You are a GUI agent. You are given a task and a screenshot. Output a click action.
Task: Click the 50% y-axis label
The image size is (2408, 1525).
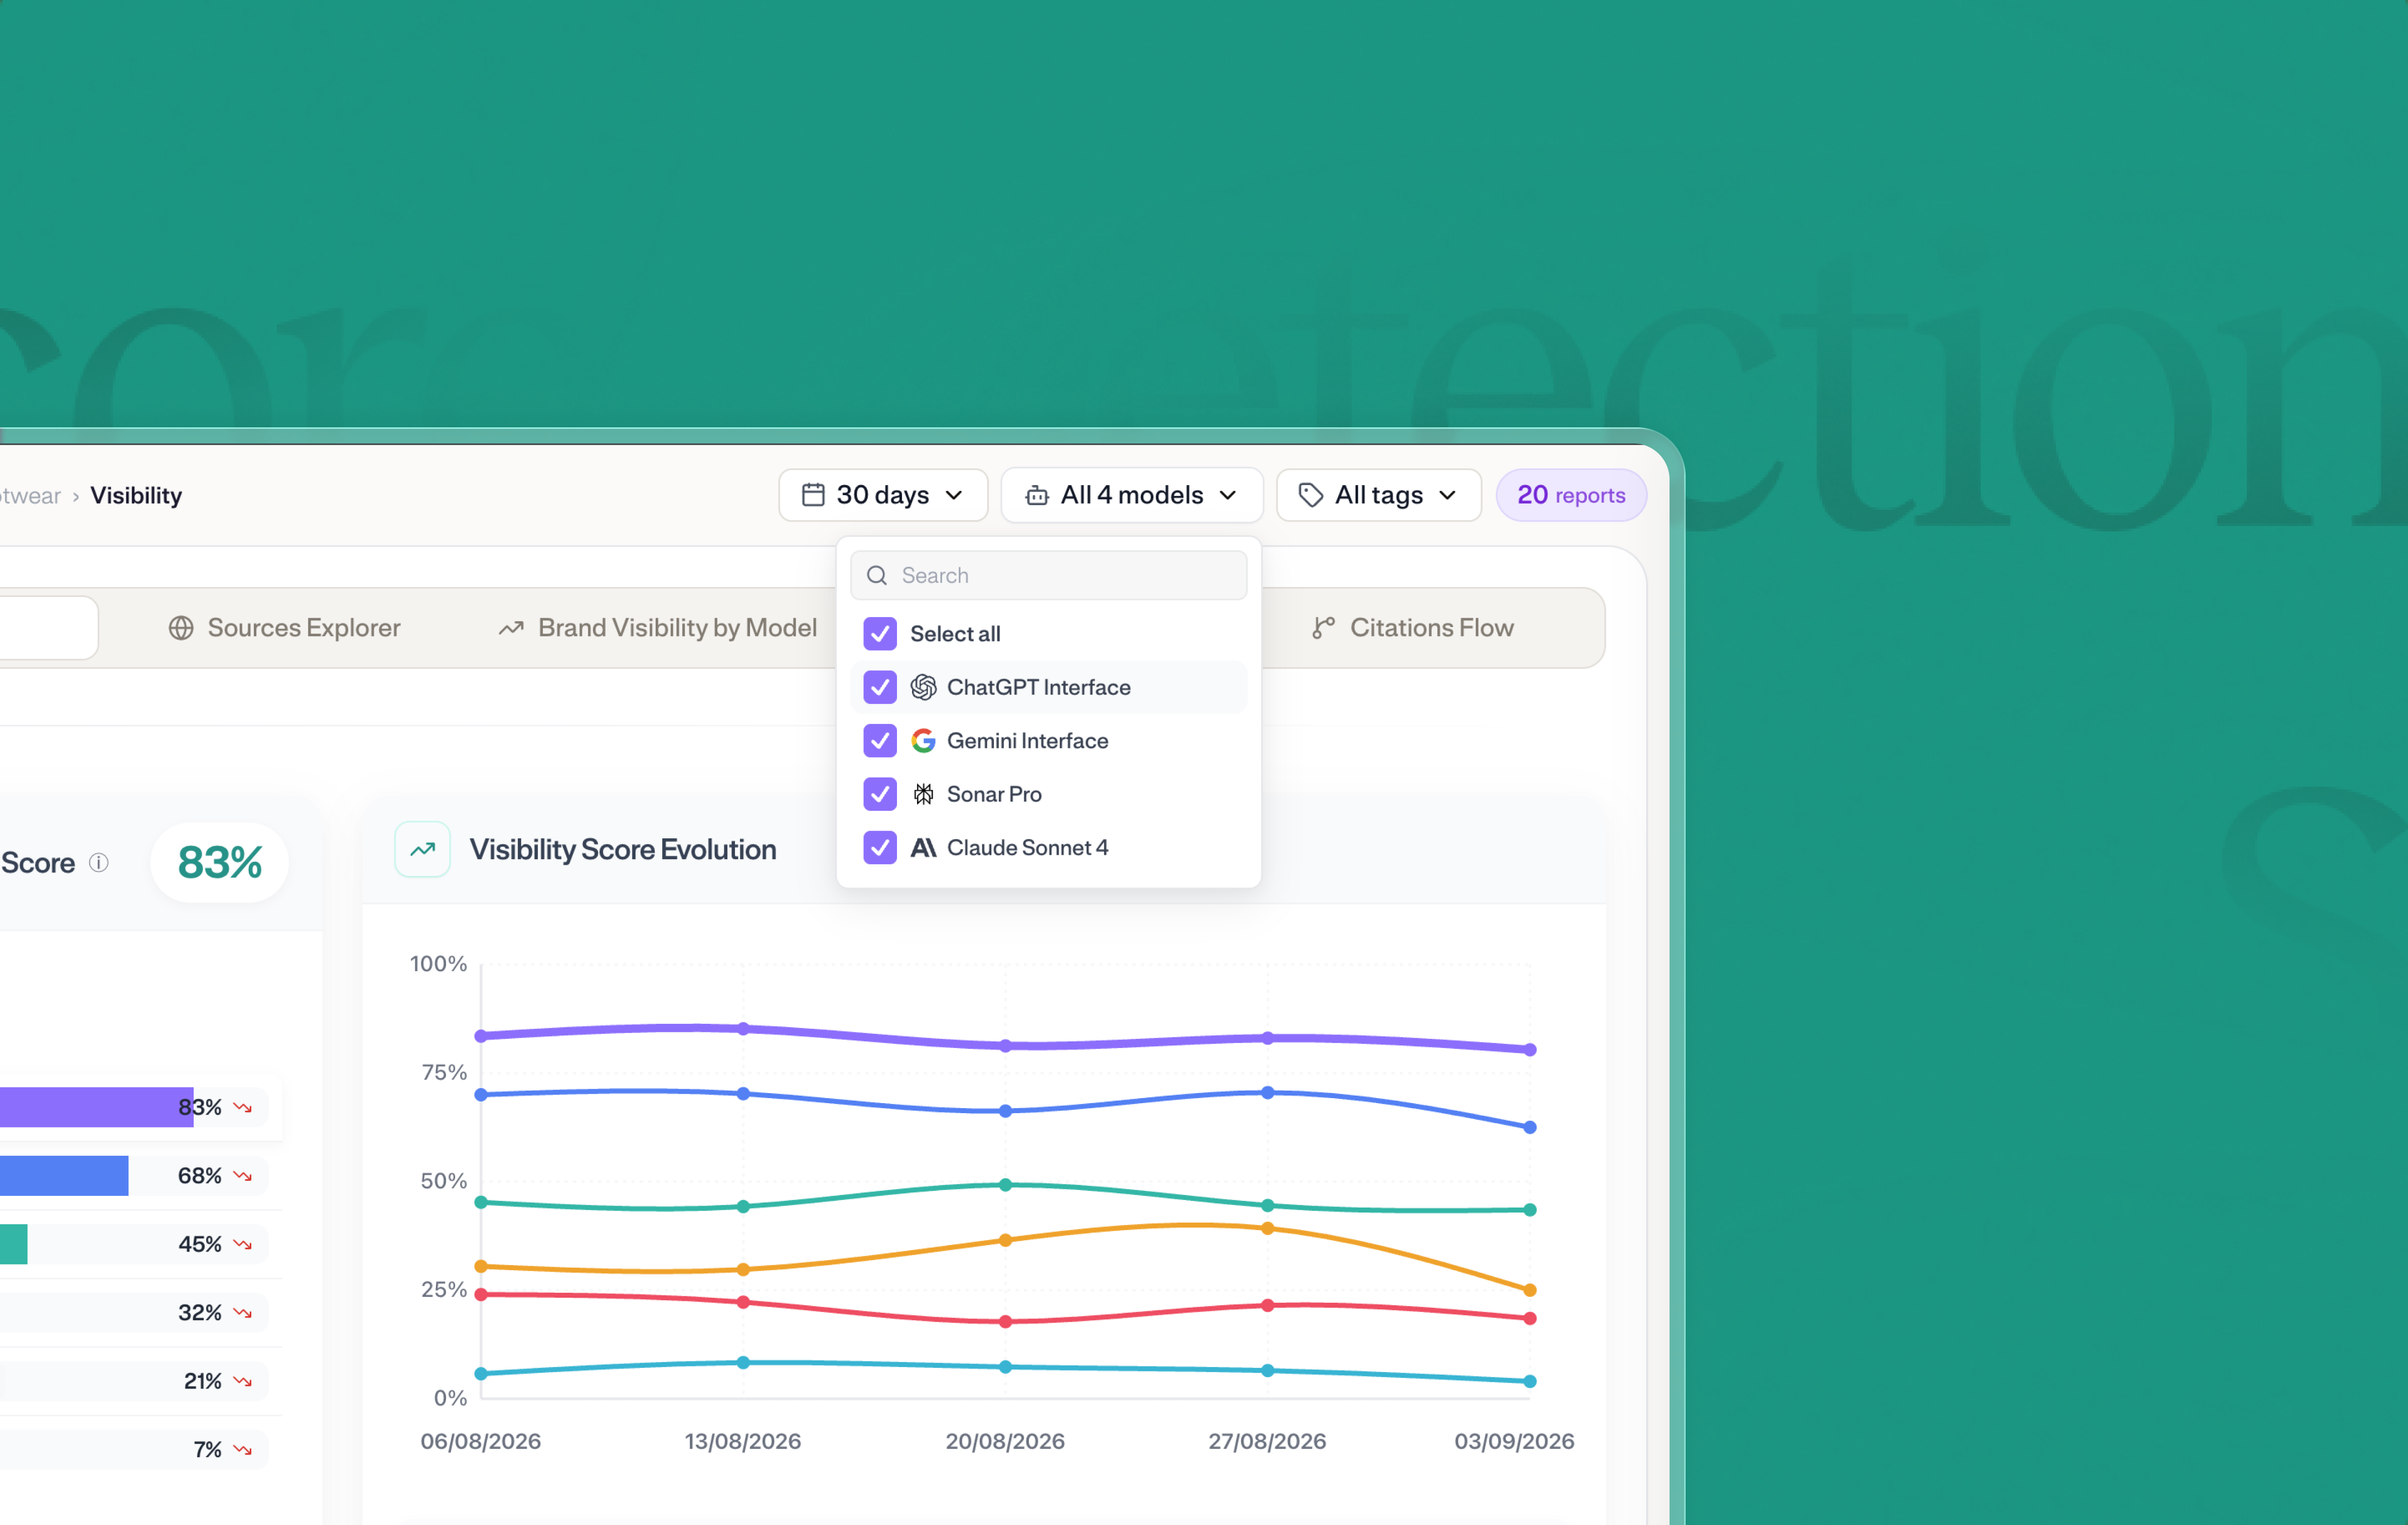tap(443, 1180)
